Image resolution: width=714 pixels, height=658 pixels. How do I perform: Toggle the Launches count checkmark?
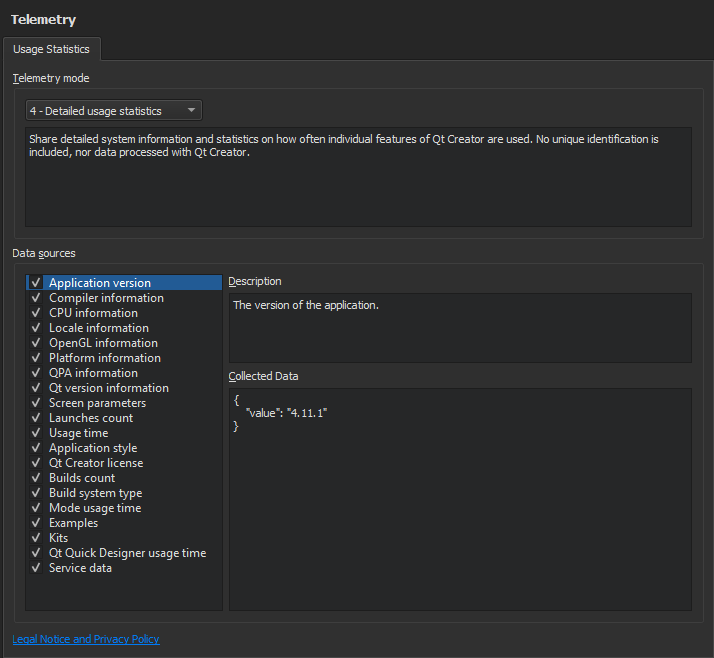pyautogui.click(x=35, y=418)
